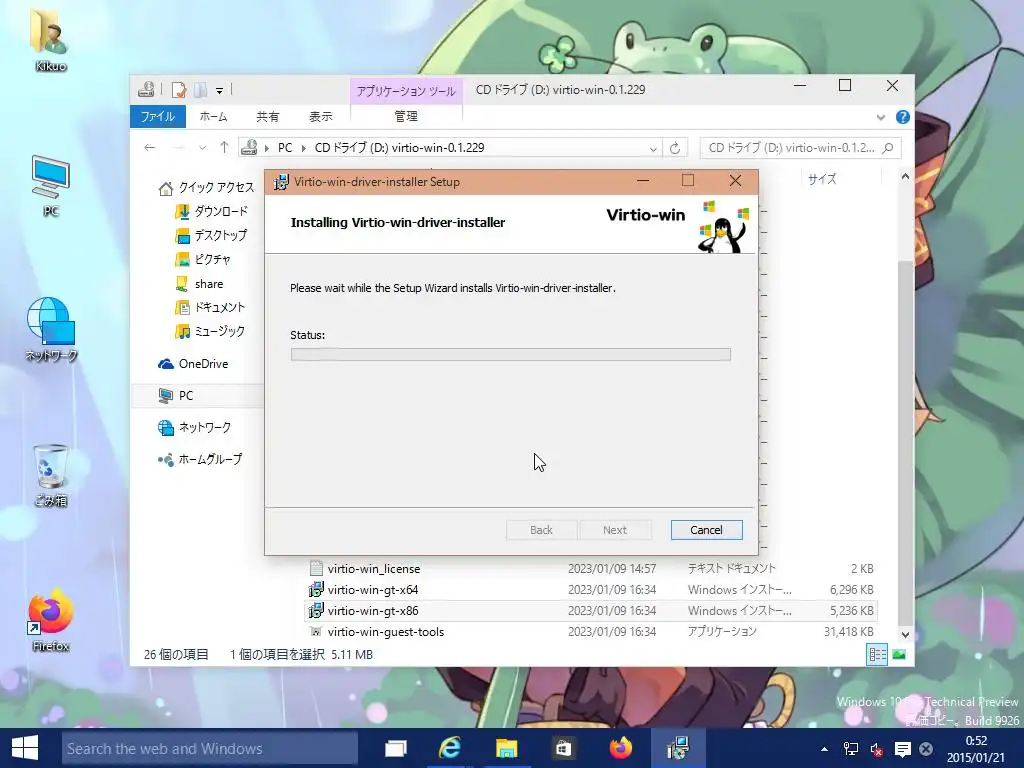This screenshot has height=768, width=1024.
Task: Open the 管理 ribbon tab
Action: [x=406, y=116]
